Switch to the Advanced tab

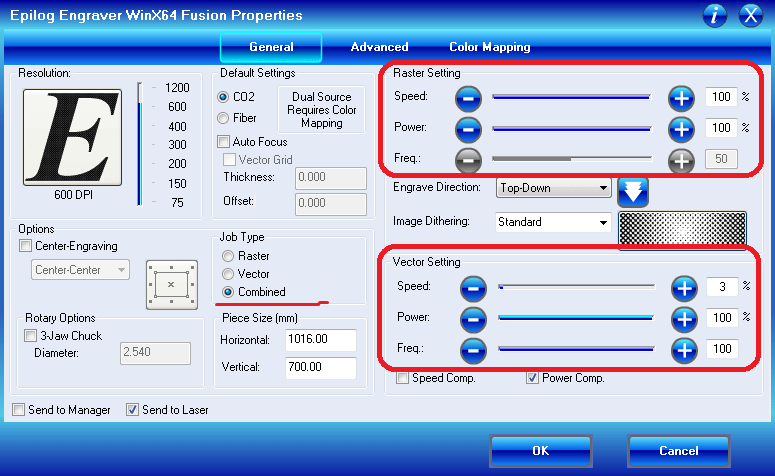point(379,47)
